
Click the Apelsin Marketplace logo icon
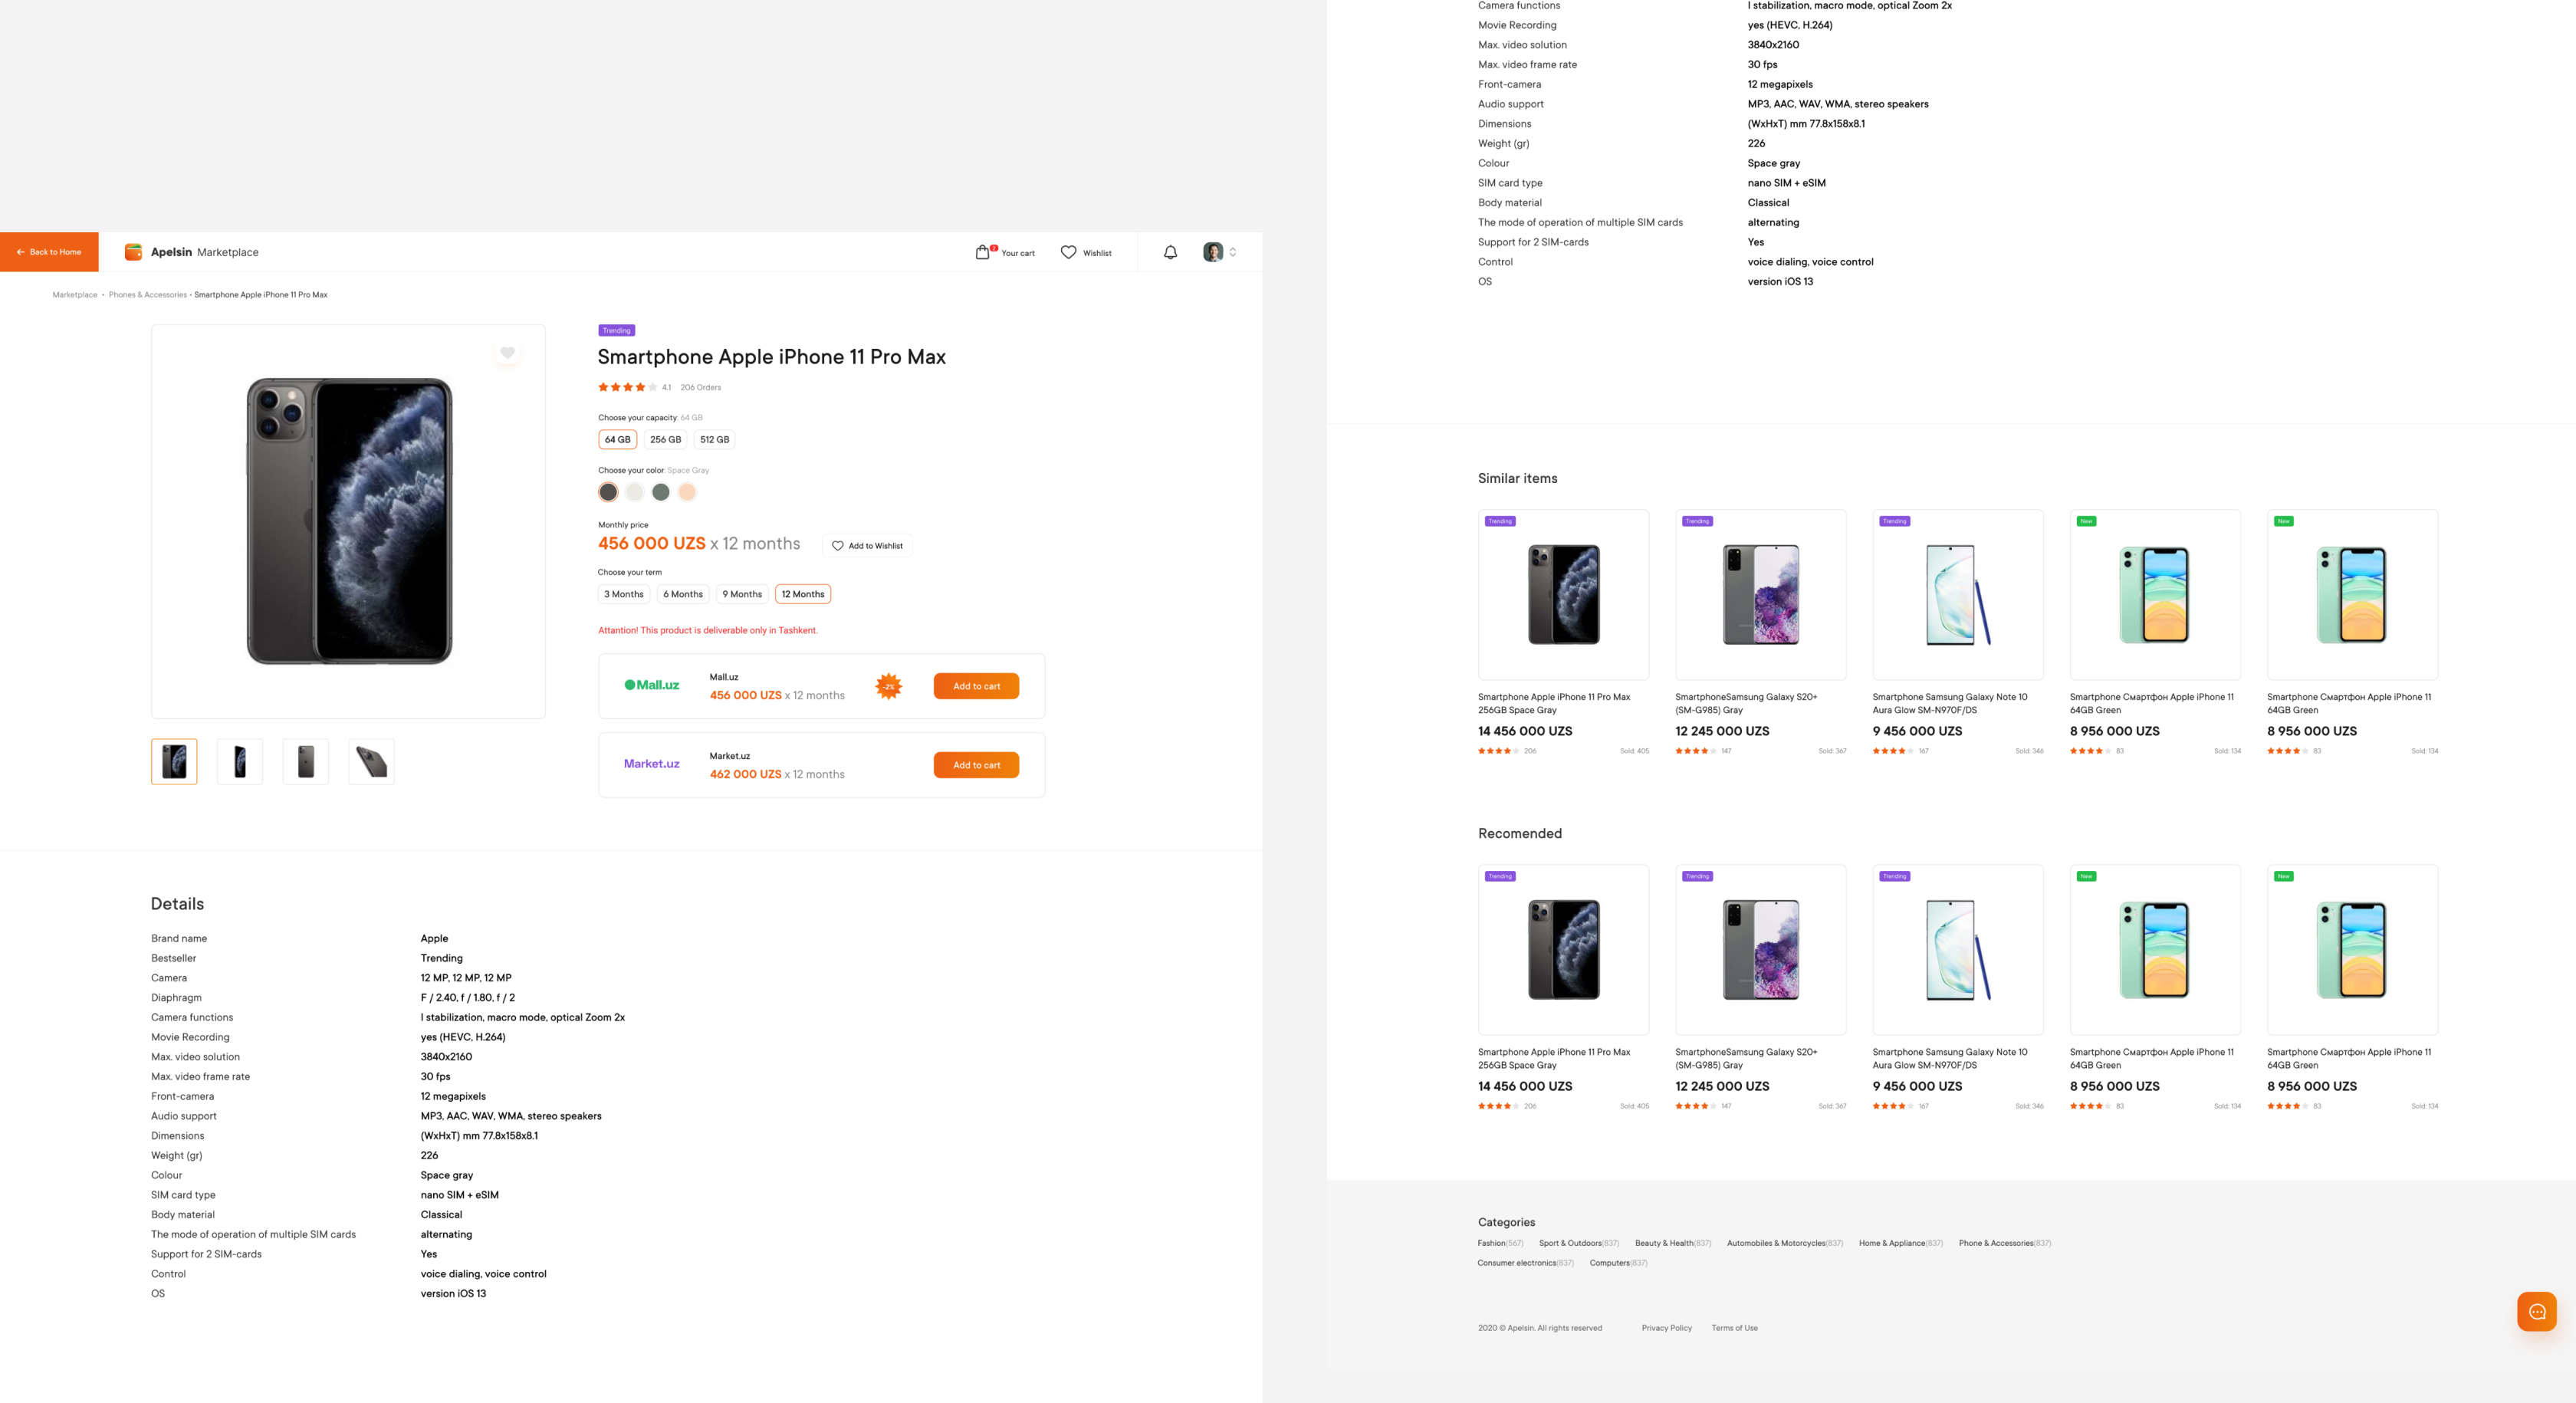pos(133,252)
